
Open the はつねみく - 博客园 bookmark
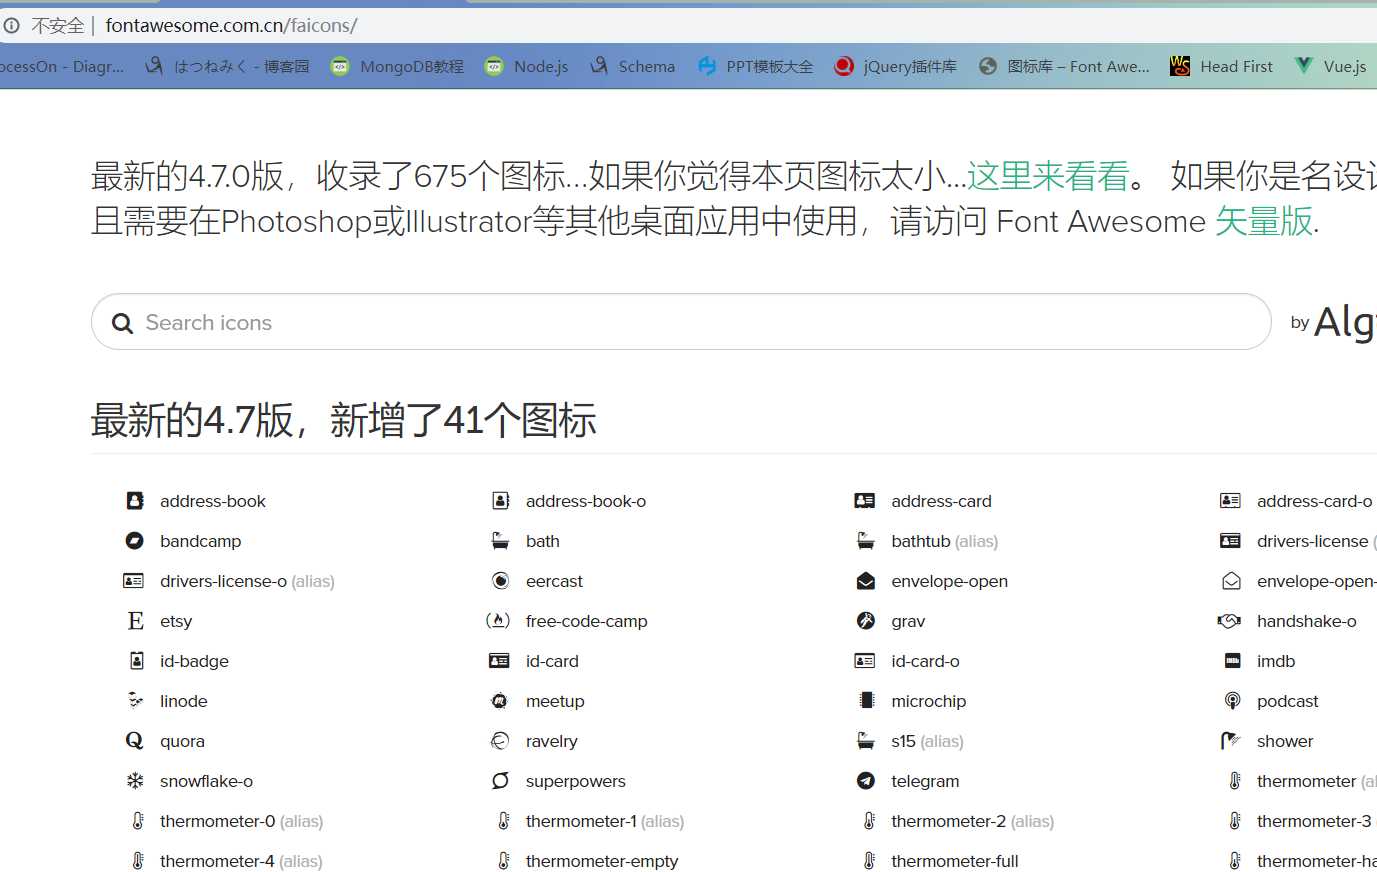pyautogui.click(x=227, y=66)
